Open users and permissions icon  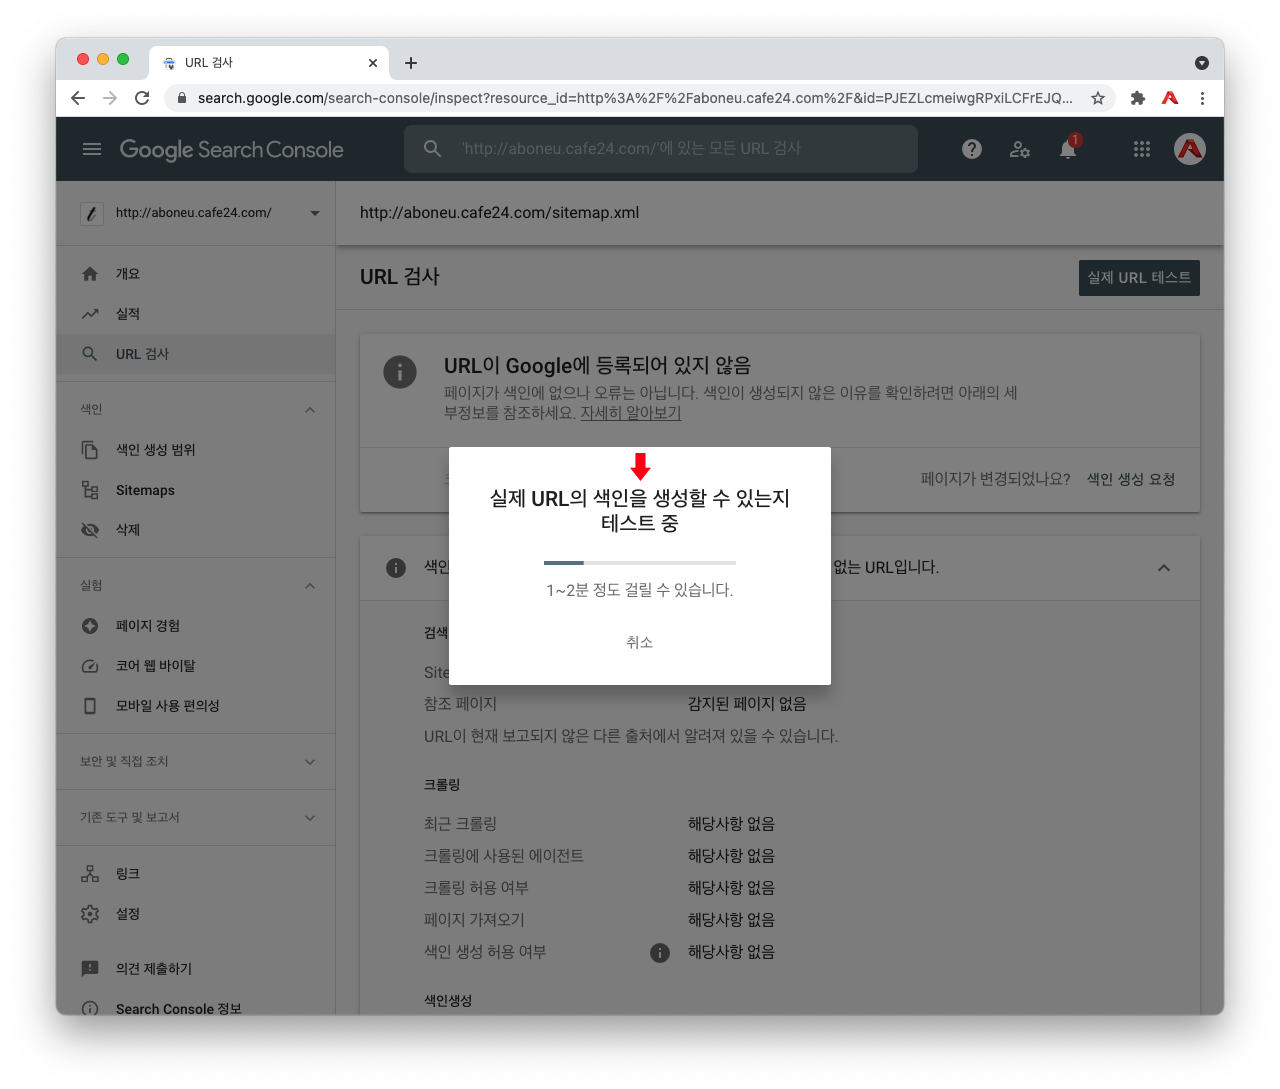coord(1020,149)
